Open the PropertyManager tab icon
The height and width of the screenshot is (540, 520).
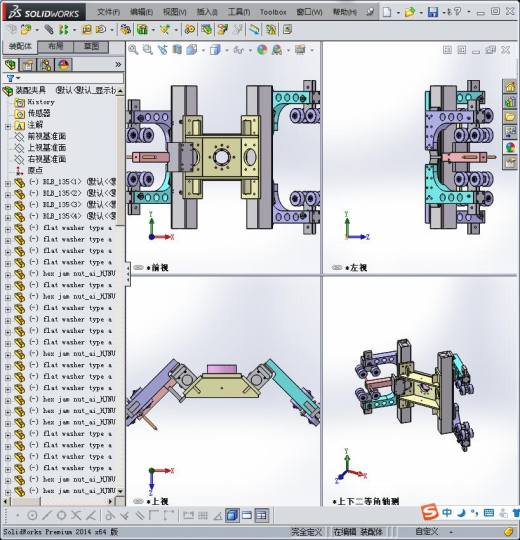(x=28, y=65)
